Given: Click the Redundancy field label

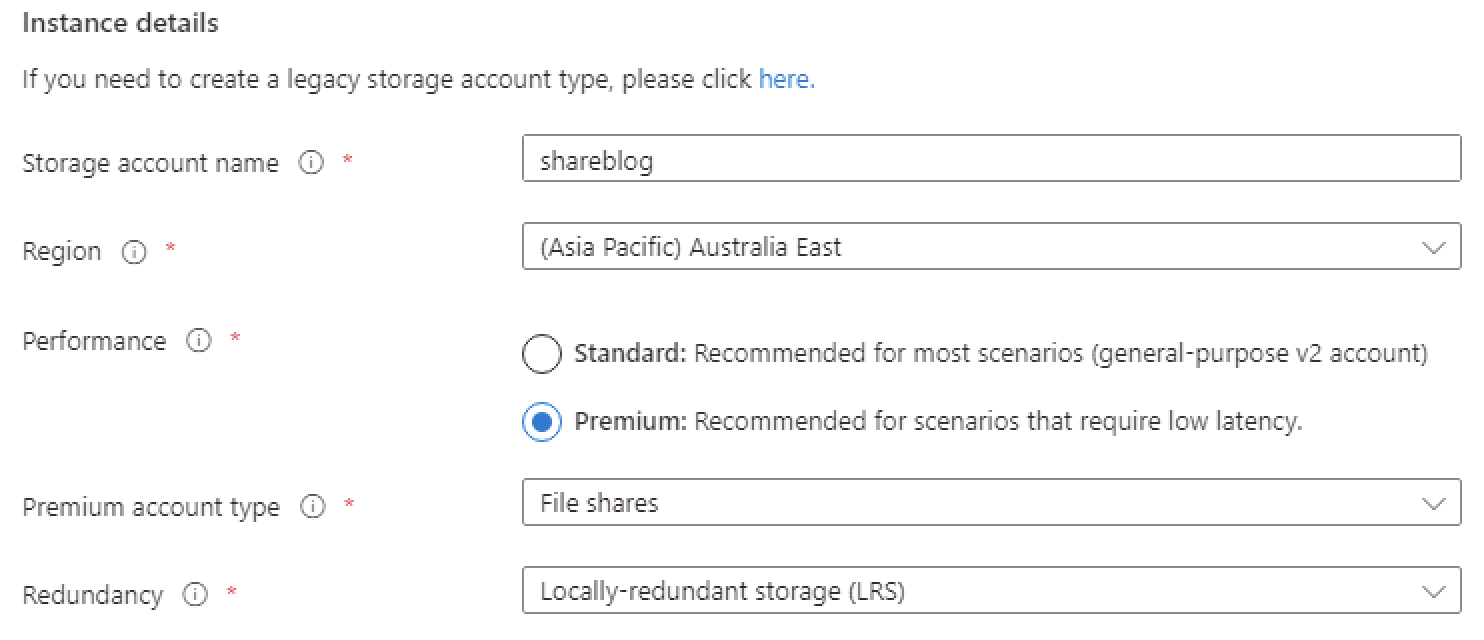Looking at the screenshot, I should pos(92,596).
